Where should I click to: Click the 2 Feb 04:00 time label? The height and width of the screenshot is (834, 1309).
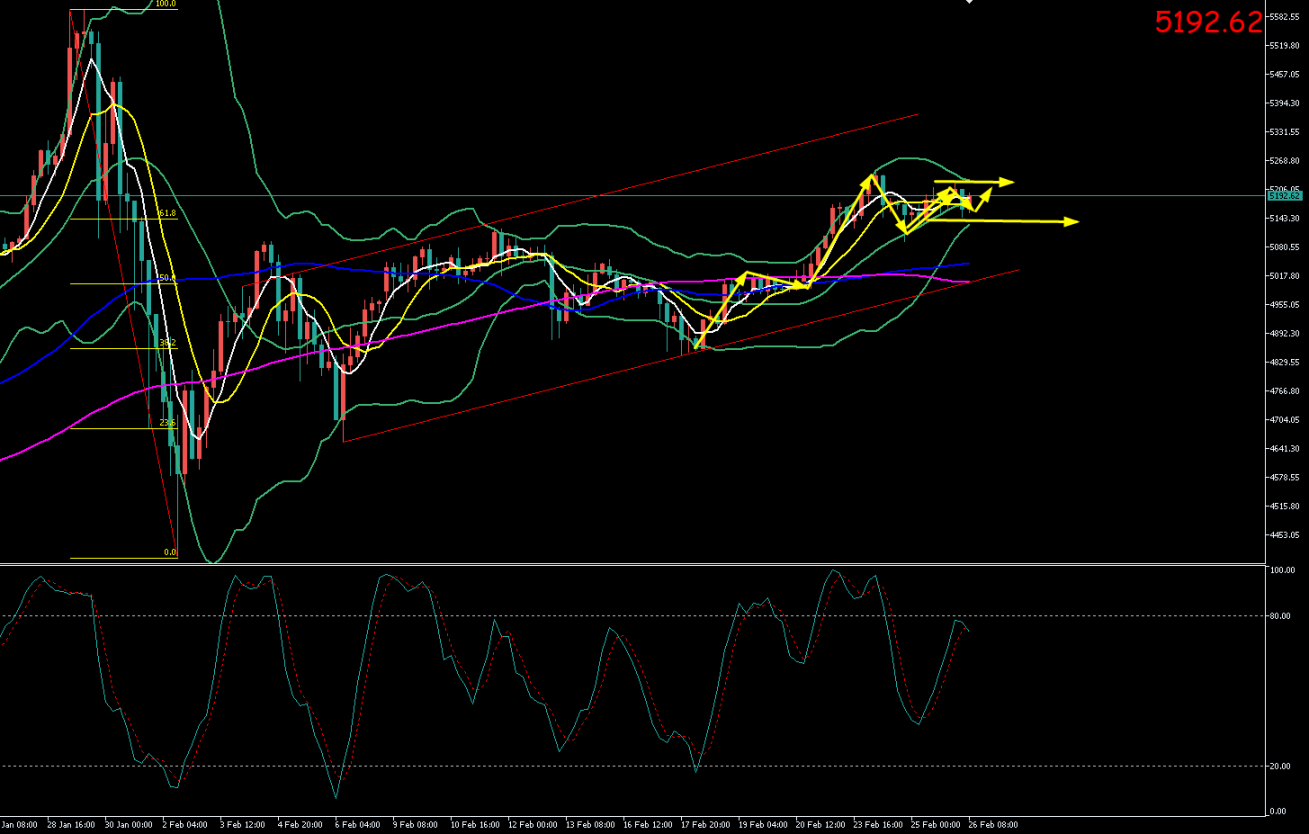[186, 825]
